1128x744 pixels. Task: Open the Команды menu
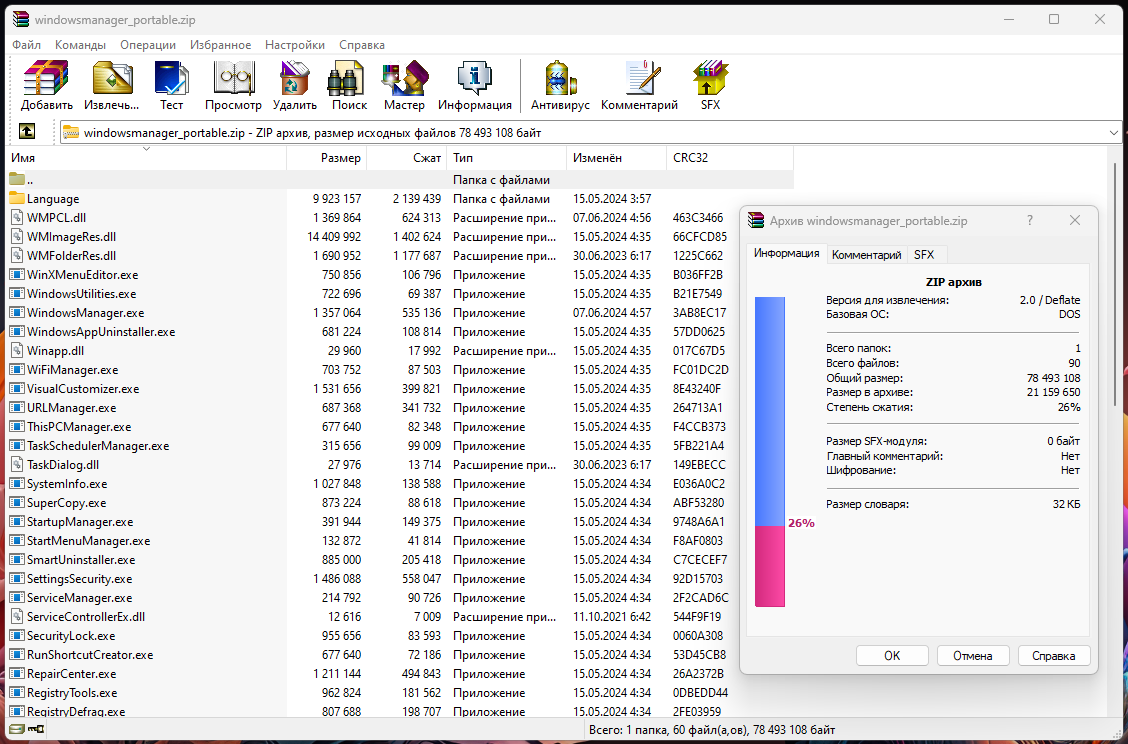80,45
